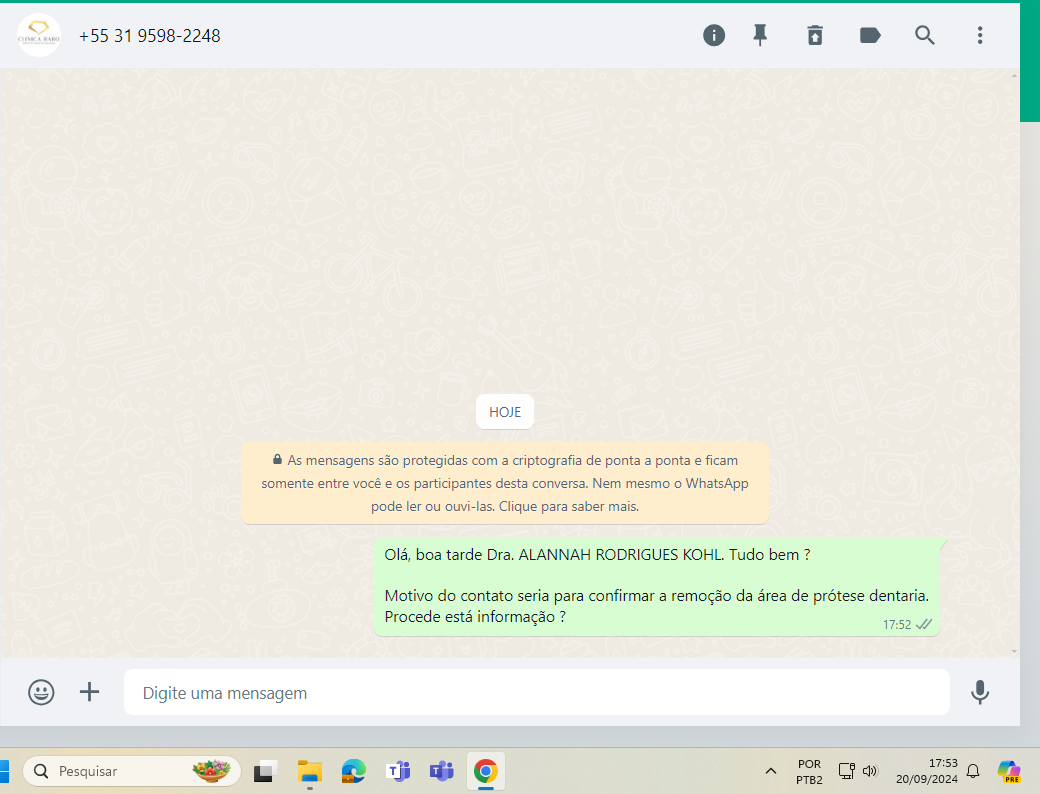Click the sent message to Dra. ALANNAH

(657, 586)
